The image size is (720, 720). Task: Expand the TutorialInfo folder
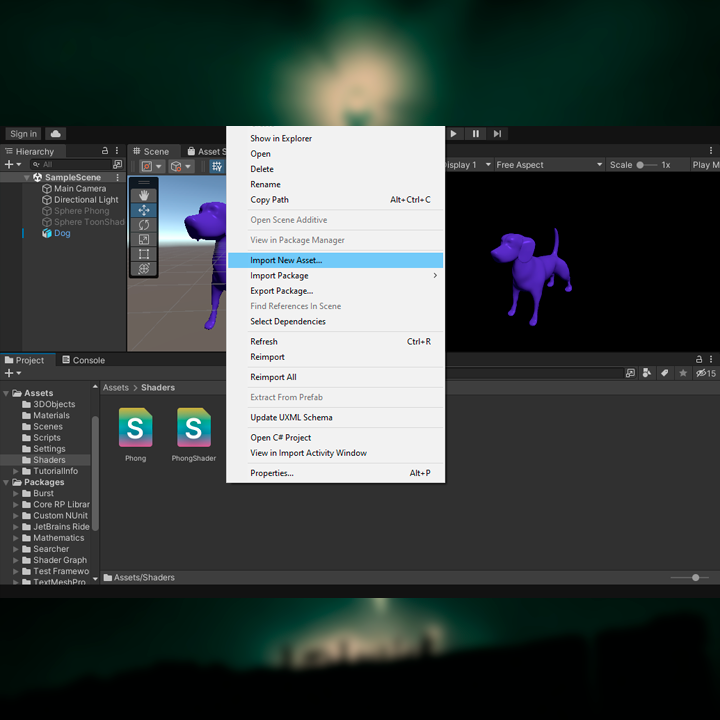16,471
